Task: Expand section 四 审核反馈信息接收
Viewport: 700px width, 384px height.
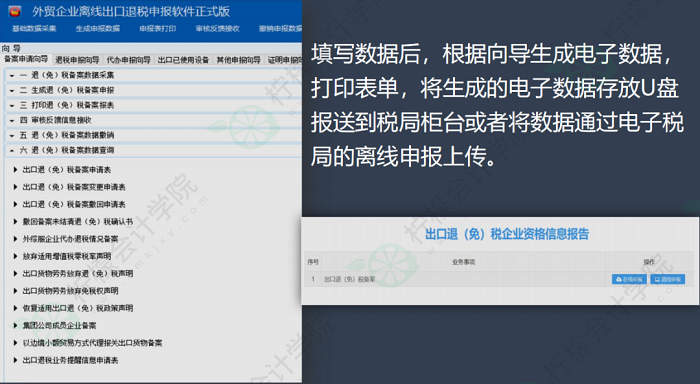Action: (x=153, y=120)
